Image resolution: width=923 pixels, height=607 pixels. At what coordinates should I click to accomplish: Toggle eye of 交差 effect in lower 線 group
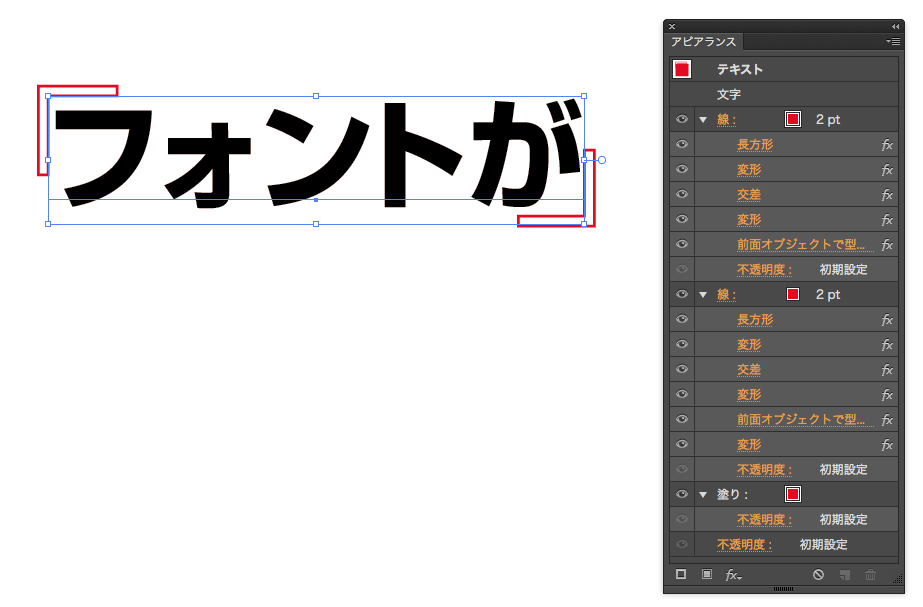pos(682,370)
